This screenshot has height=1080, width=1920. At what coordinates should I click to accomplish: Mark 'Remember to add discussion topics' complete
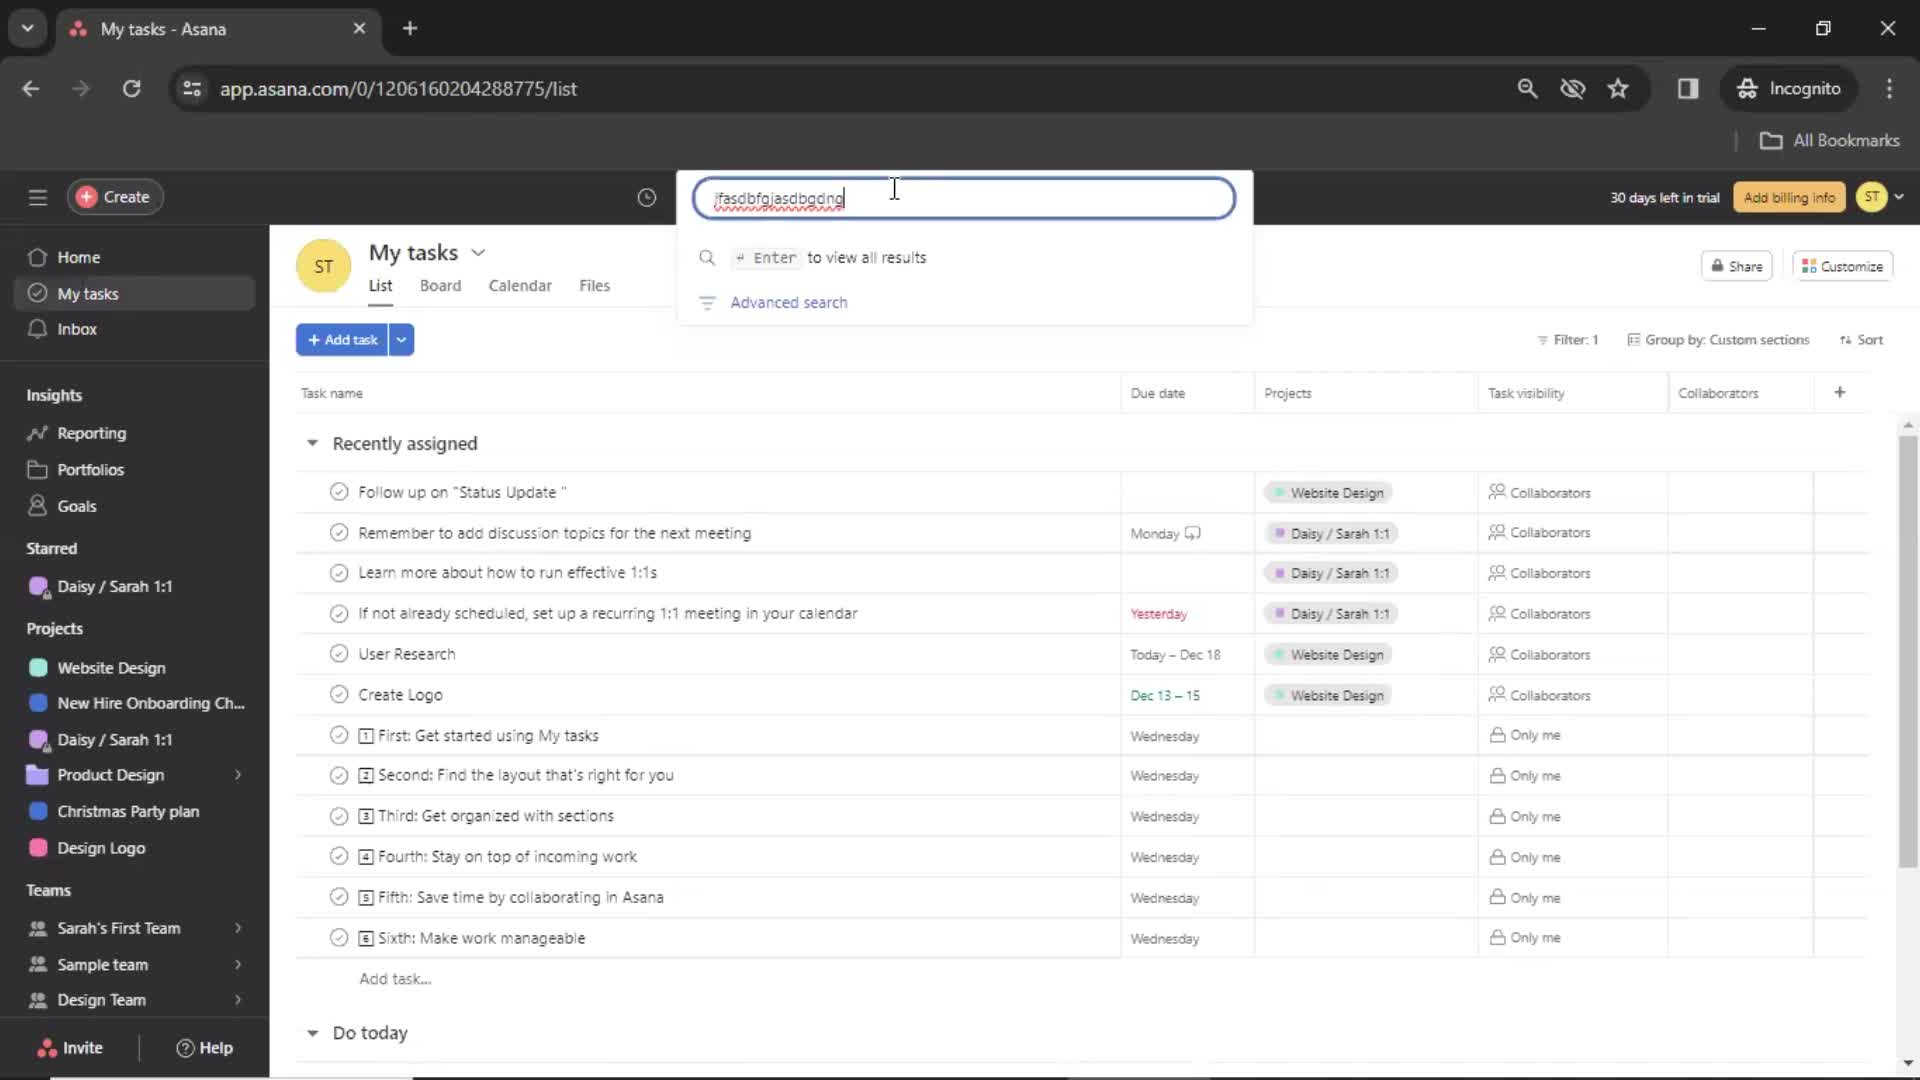[339, 533]
